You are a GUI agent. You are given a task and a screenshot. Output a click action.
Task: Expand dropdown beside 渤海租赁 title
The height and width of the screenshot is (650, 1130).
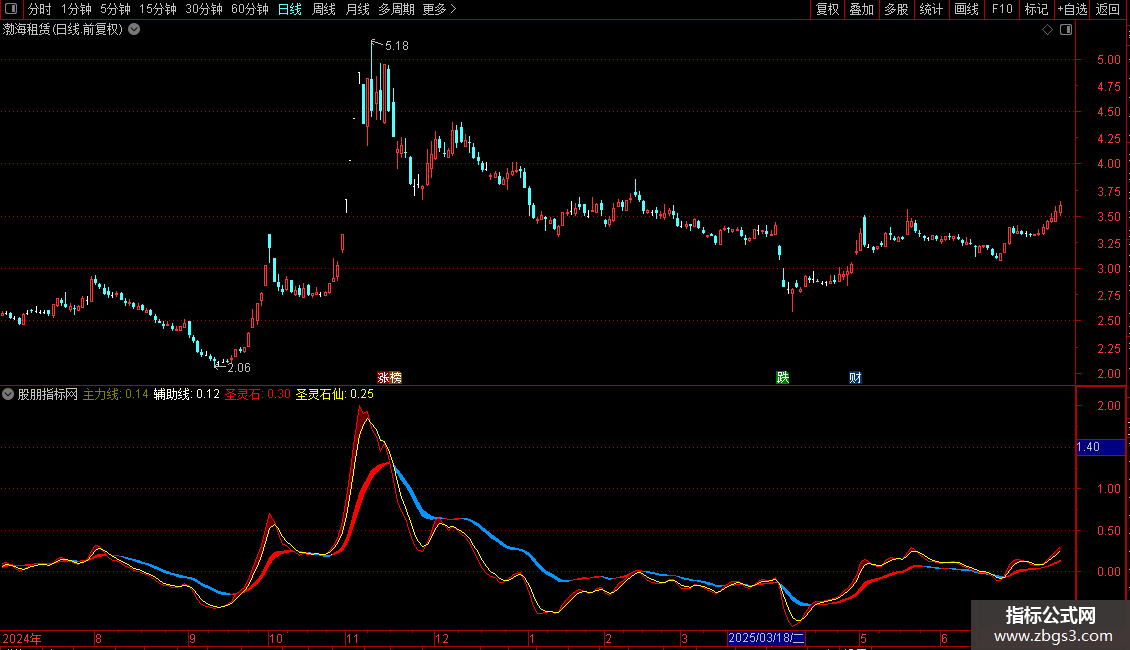134,30
